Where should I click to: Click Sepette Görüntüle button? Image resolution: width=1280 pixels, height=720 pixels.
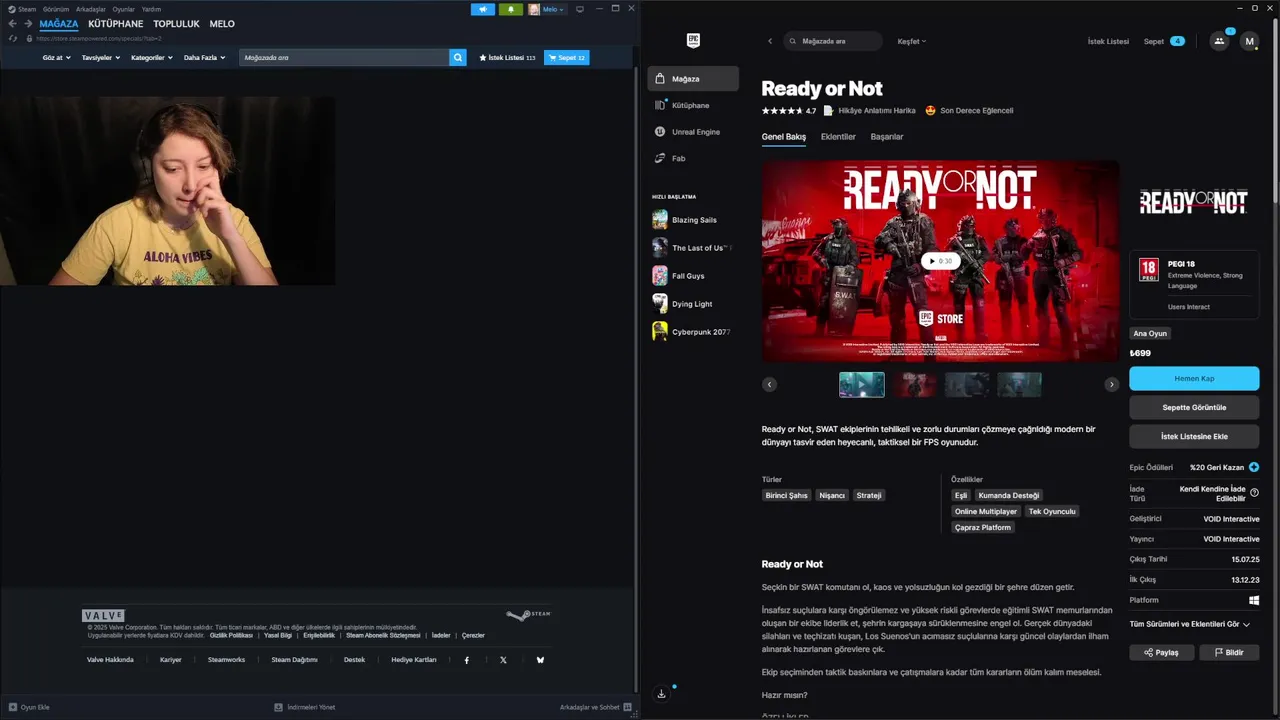point(1194,407)
